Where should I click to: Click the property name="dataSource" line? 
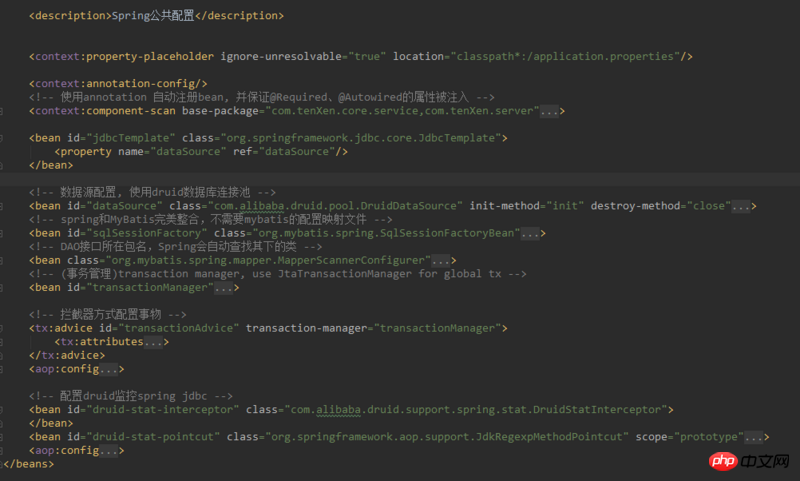pyautogui.click(x=201, y=151)
